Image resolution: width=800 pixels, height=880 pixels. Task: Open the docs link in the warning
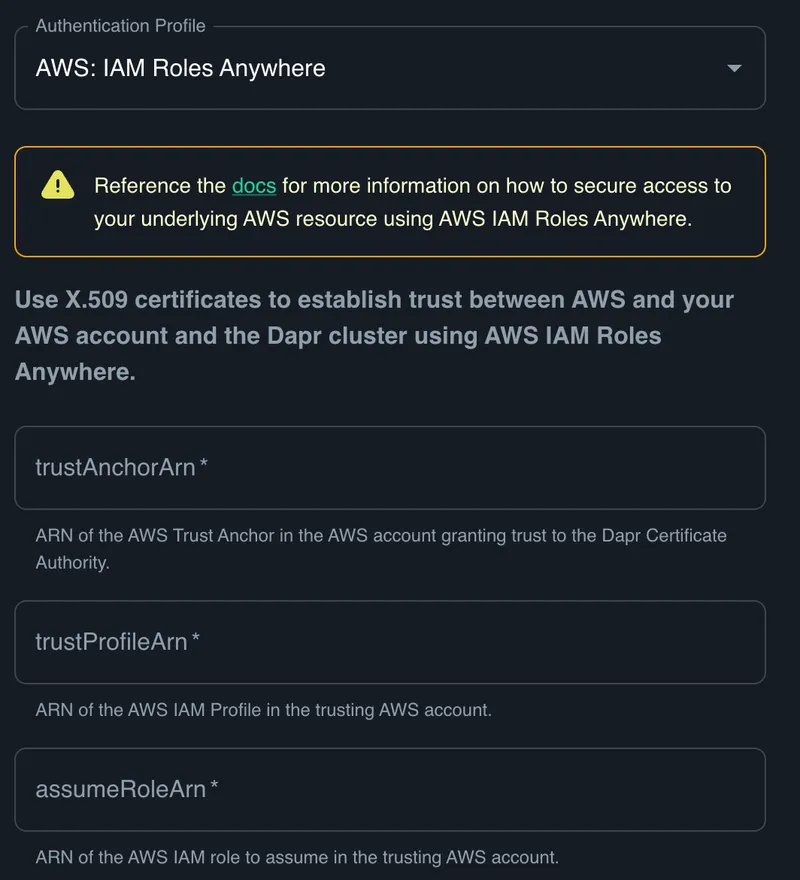tap(254, 186)
